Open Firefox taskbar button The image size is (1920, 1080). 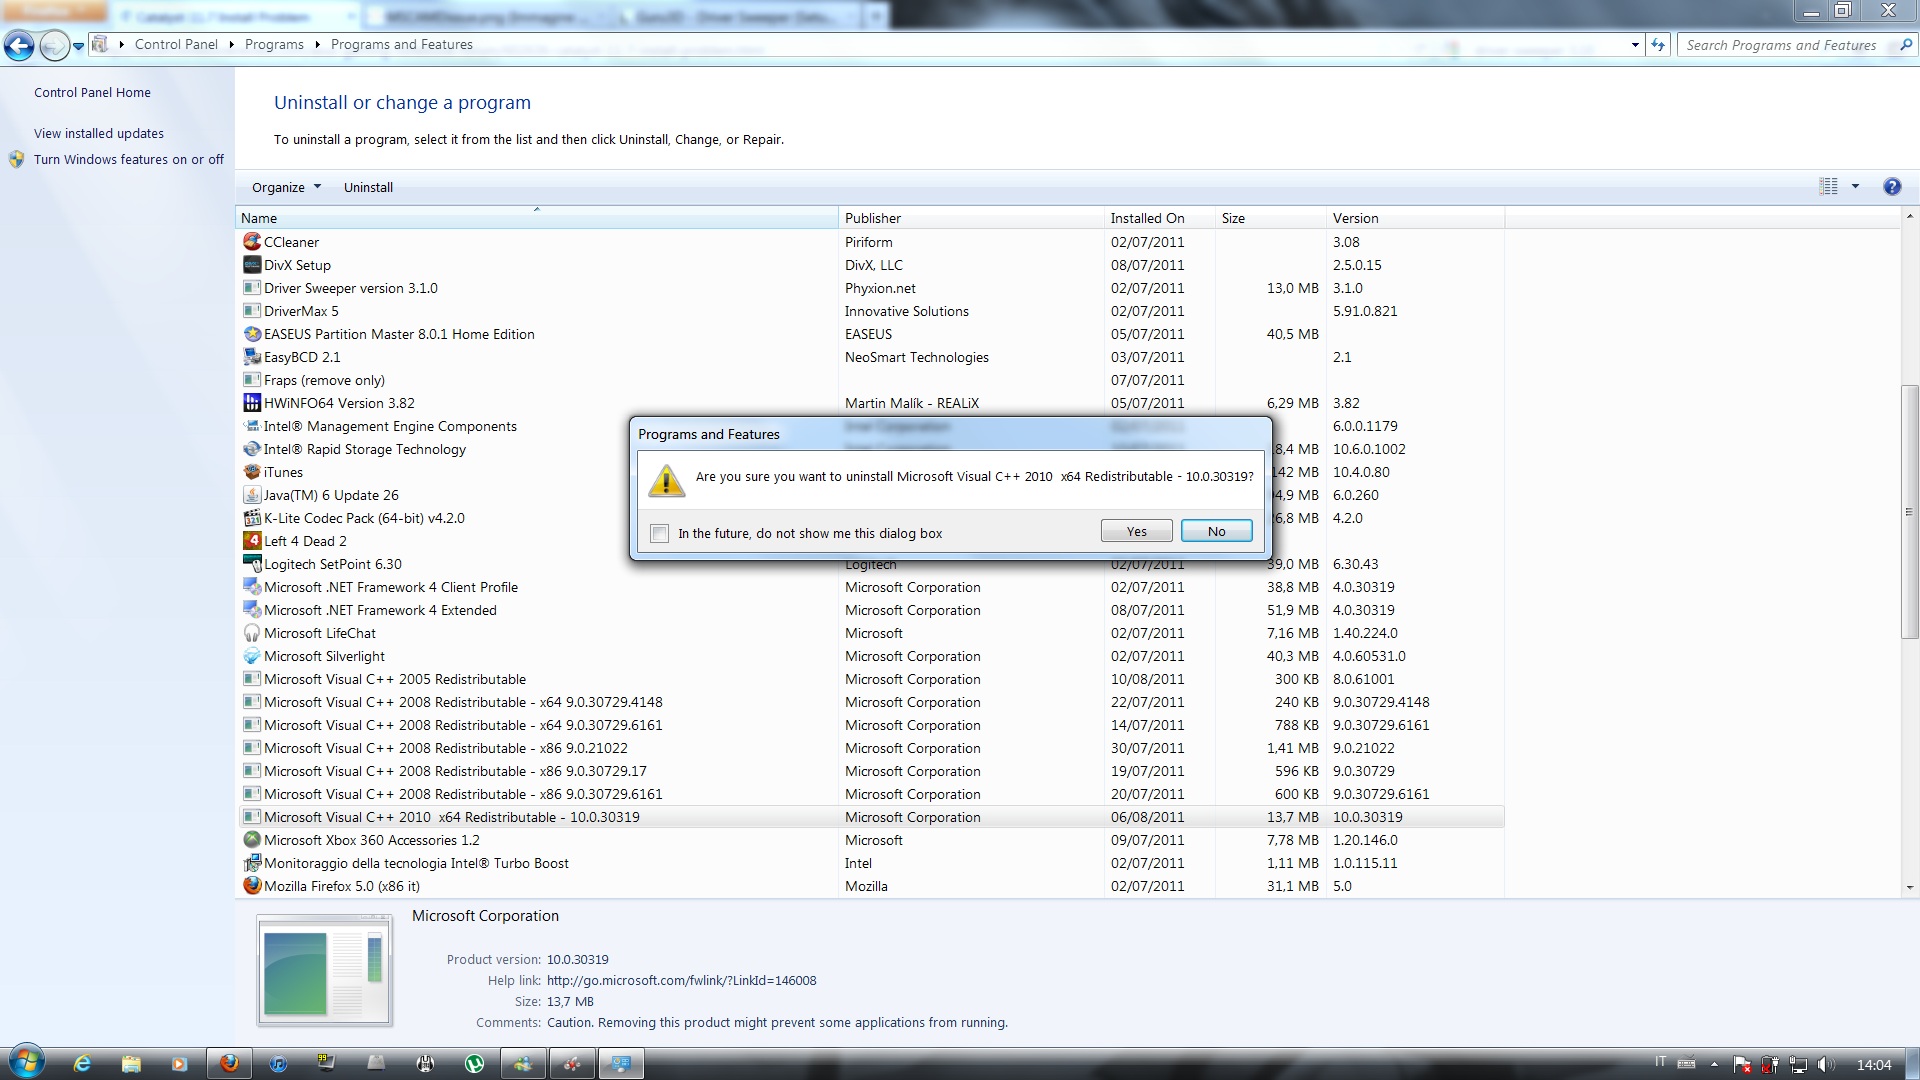point(229,1064)
